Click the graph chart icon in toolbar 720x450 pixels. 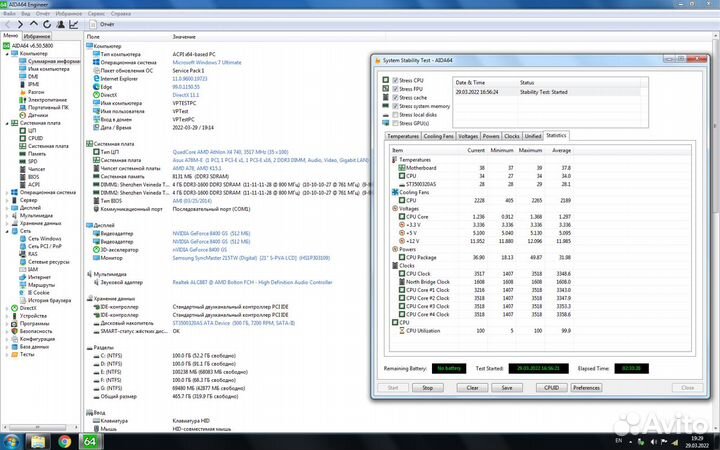tap(73, 24)
